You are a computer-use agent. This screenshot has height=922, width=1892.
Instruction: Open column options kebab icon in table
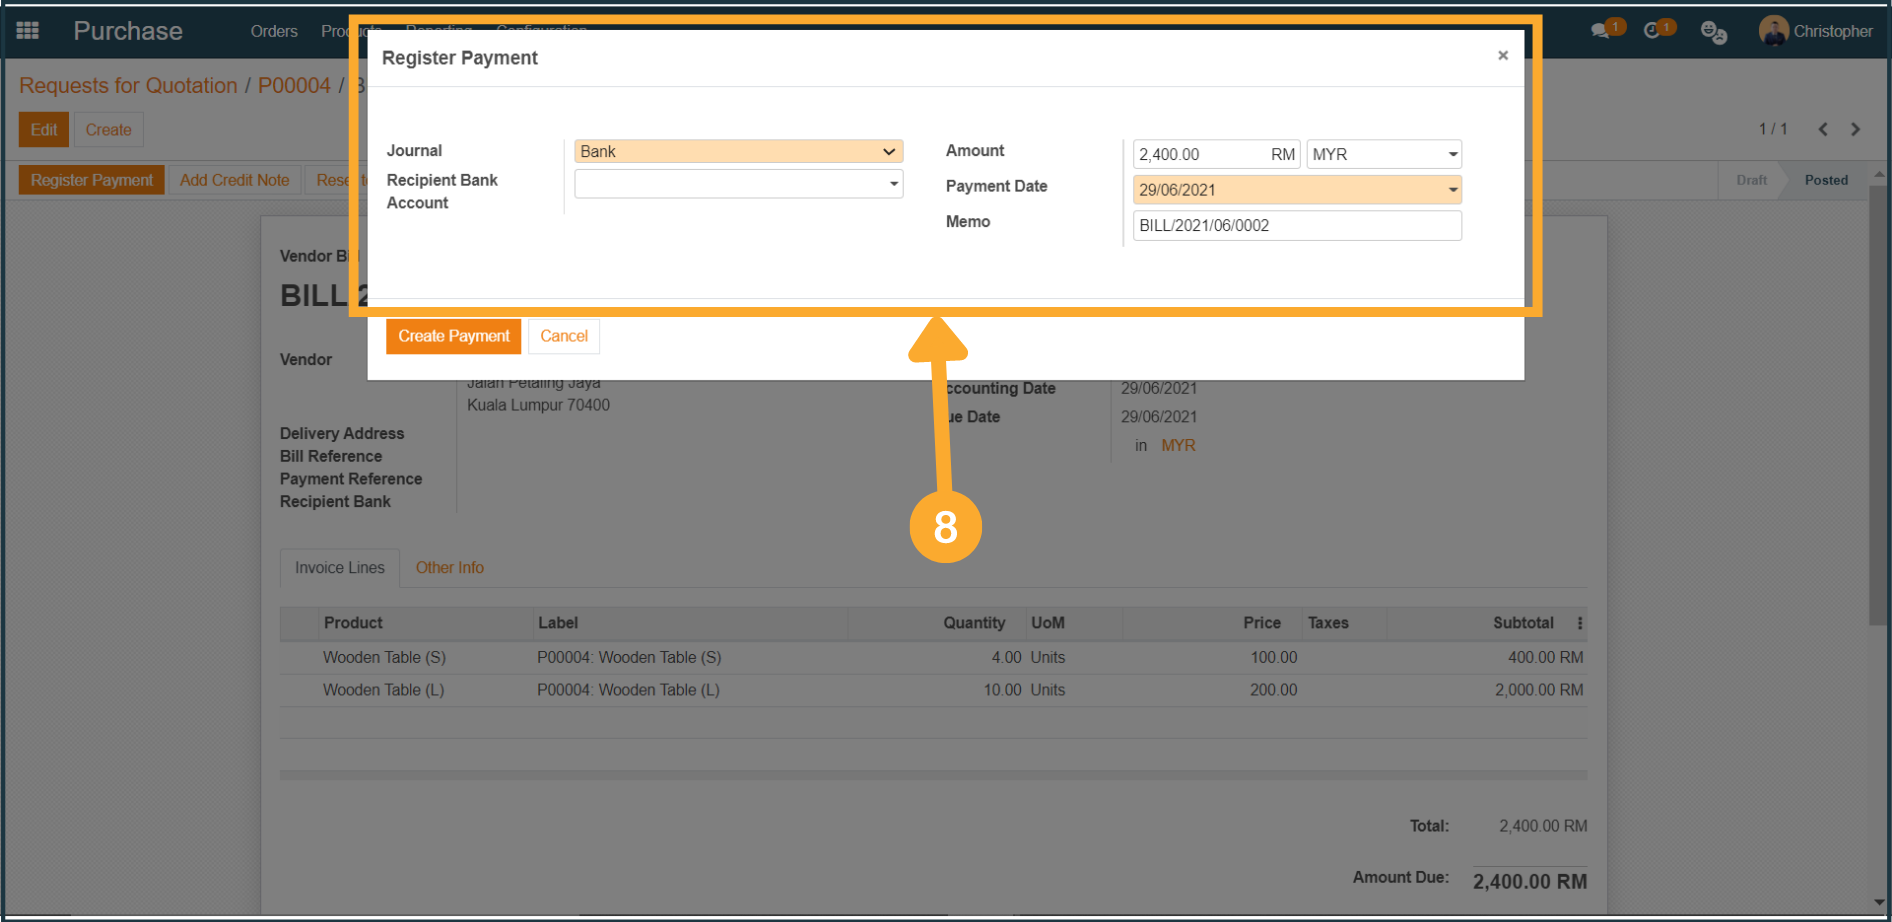[1580, 623]
